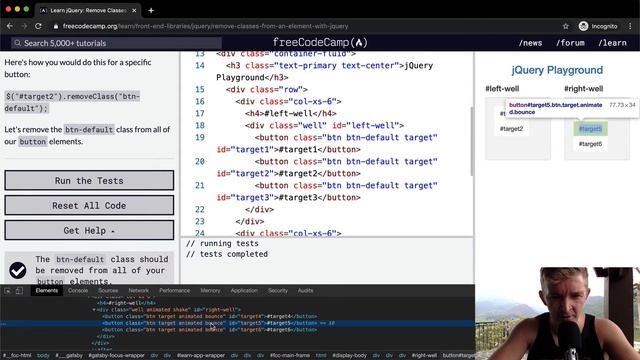Click the removeClass code example snippet
Viewport: 640px width, 360px height.
(72, 102)
